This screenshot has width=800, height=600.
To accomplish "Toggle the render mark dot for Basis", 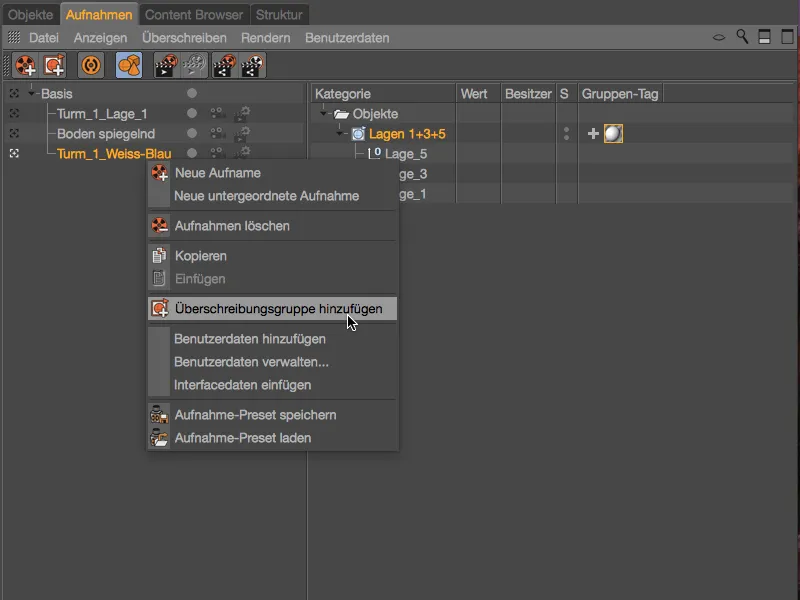I will (192, 93).
